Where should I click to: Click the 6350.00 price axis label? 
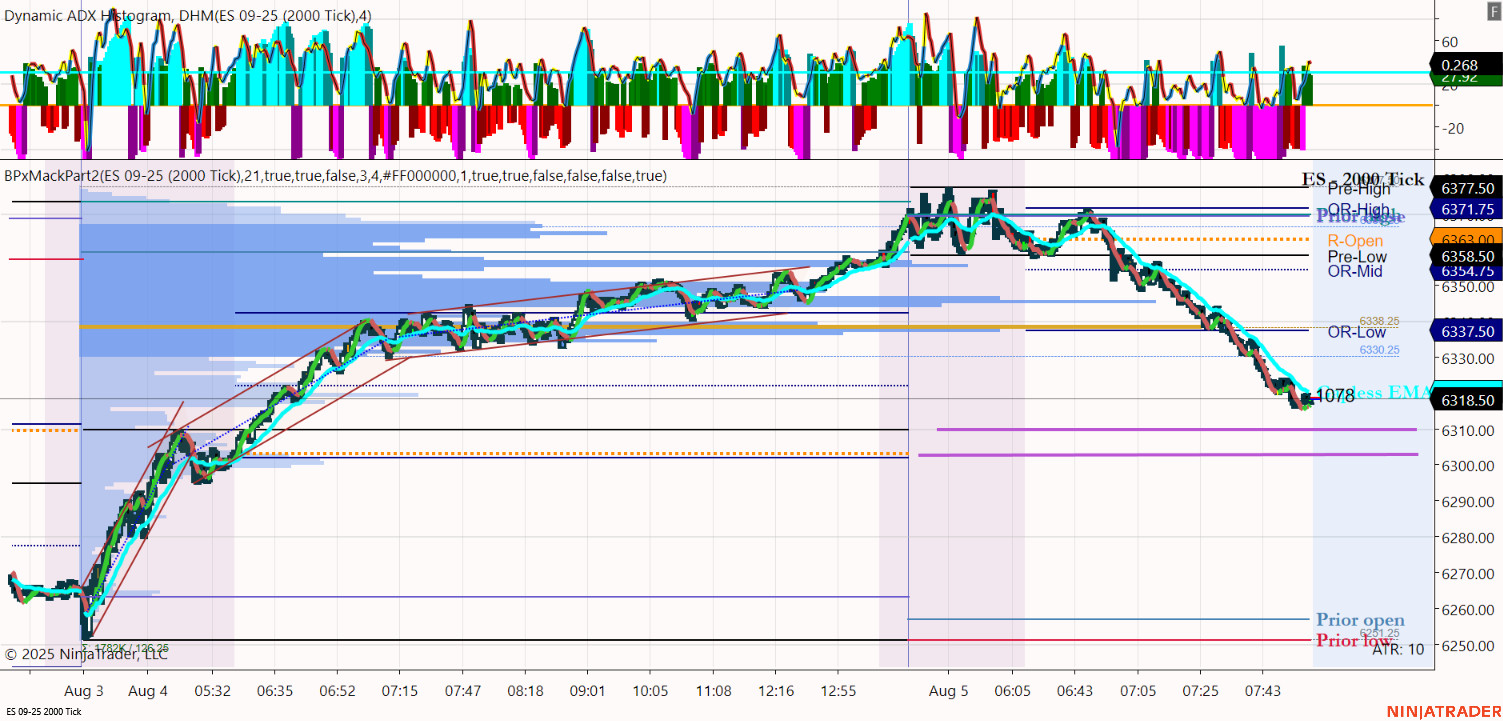point(1466,286)
